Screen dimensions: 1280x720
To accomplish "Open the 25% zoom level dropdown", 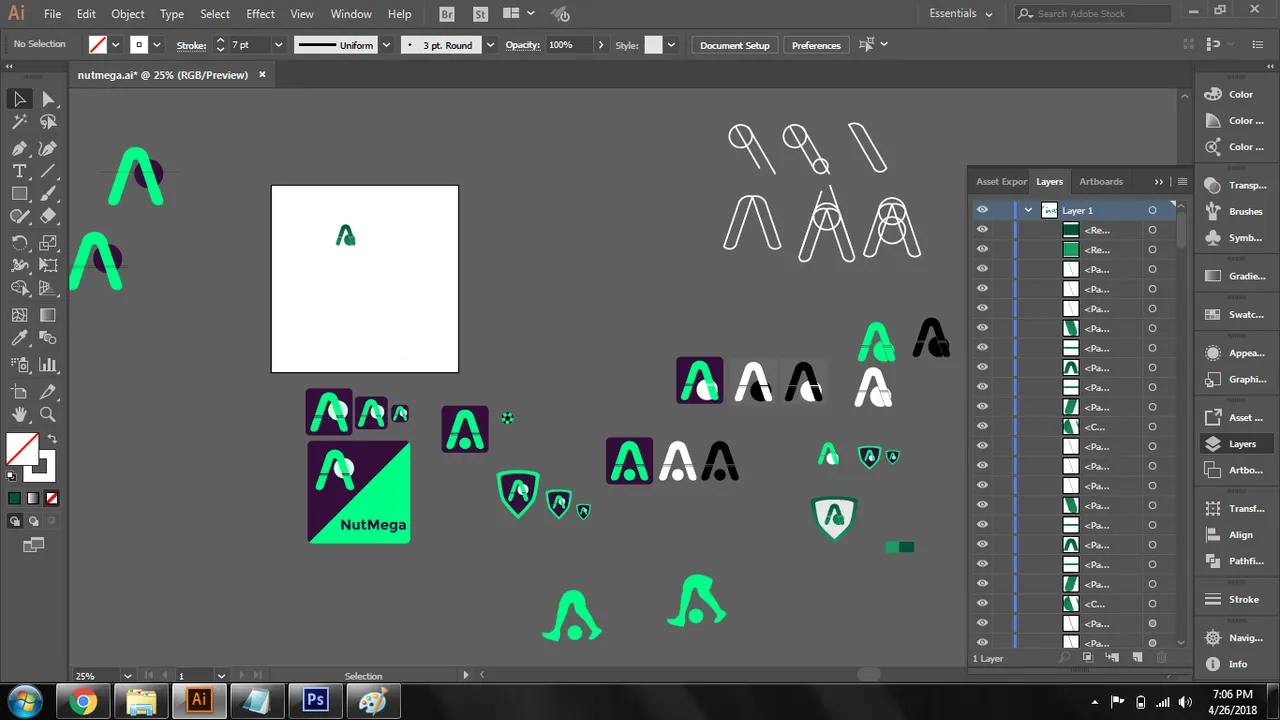I will [125, 676].
